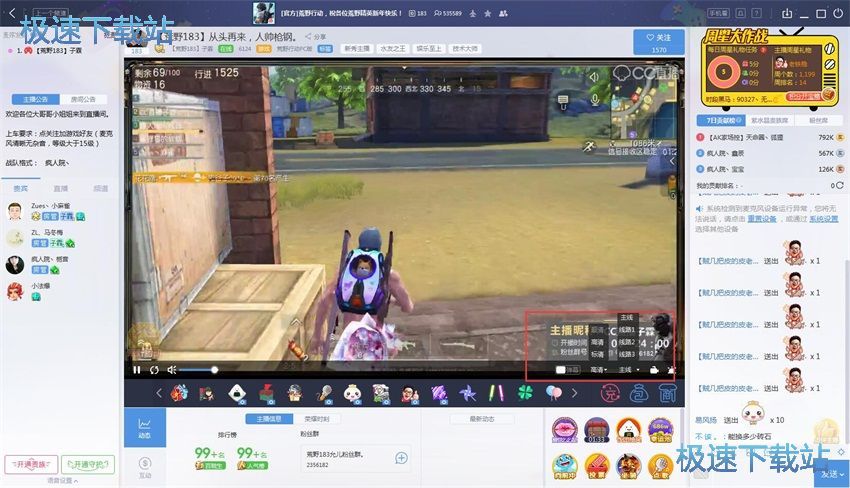This screenshot has width=850, height=488.
Task: Click the refresh stream icon
Action: (154, 370)
